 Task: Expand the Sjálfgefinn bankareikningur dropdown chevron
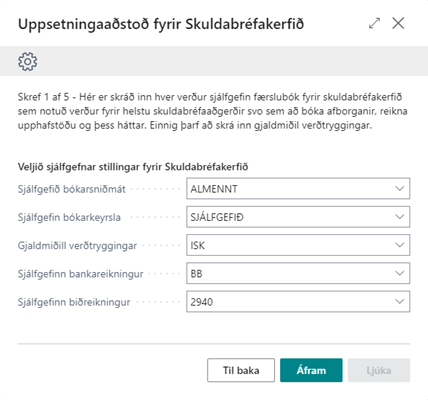400,274
